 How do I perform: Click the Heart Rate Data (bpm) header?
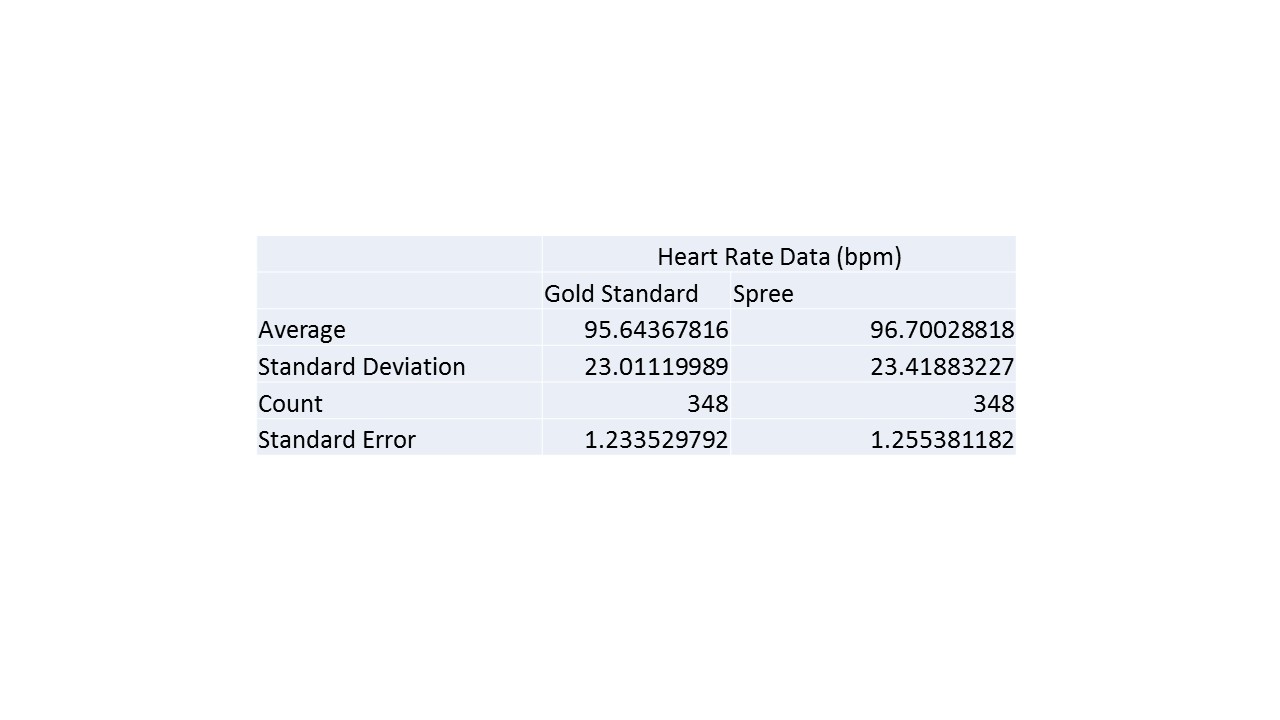coord(778,257)
